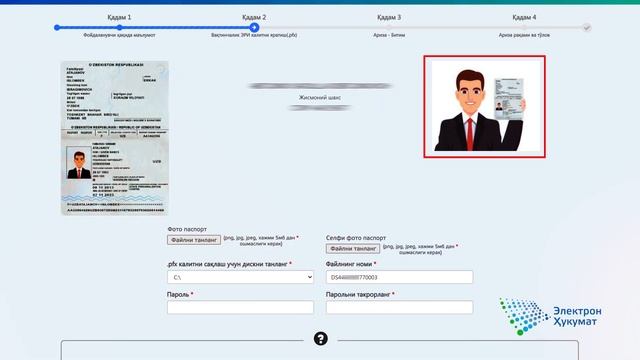Click Файлни танланг under Селфи фото паспорт
This screenshot has height=360, width=640.
[x=353, y=249]
